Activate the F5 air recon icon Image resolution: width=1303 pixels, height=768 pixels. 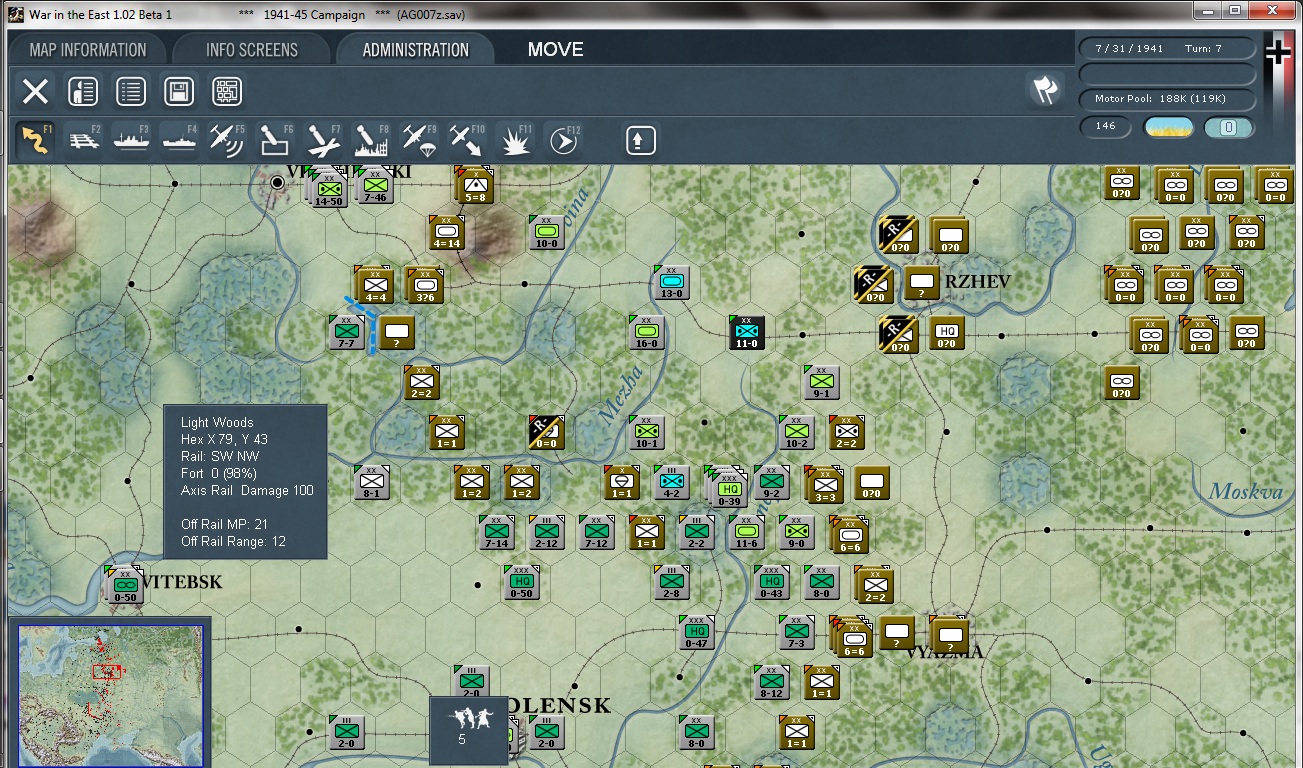coord(227,140)
